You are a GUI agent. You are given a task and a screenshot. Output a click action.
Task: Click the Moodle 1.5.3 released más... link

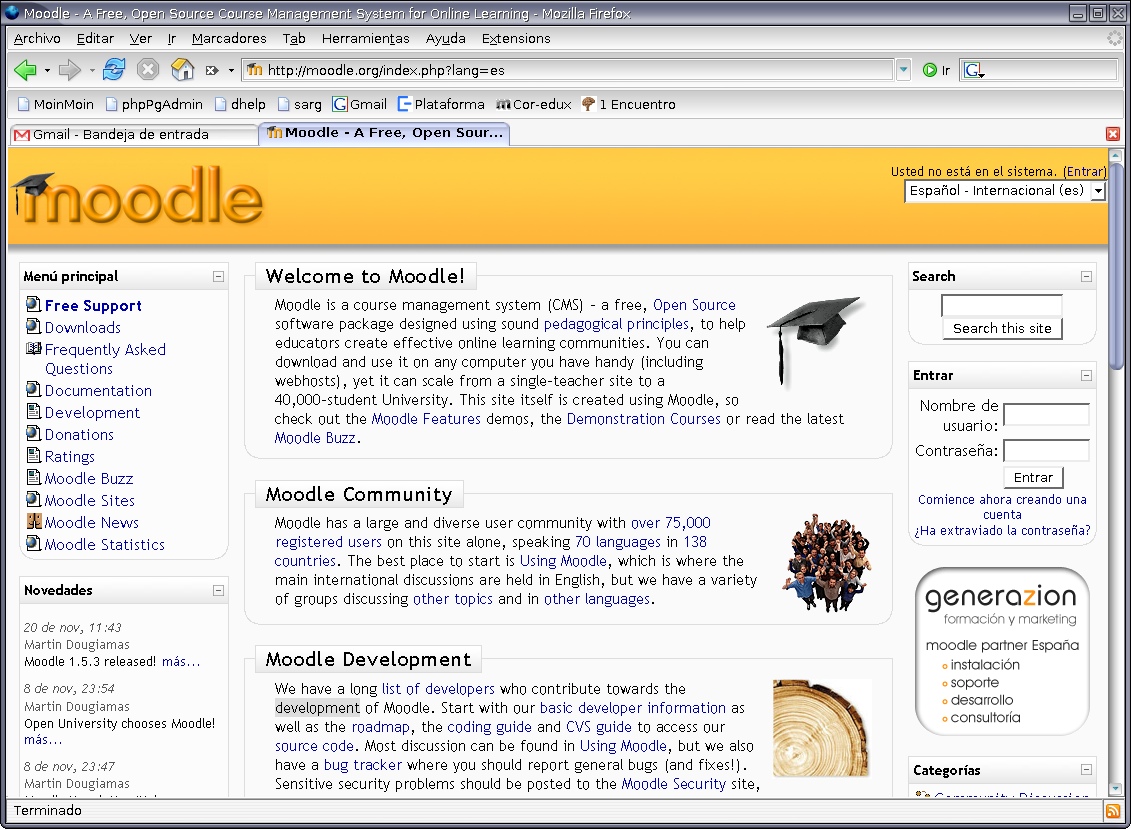pyautogui.click(x=180, y=662)
